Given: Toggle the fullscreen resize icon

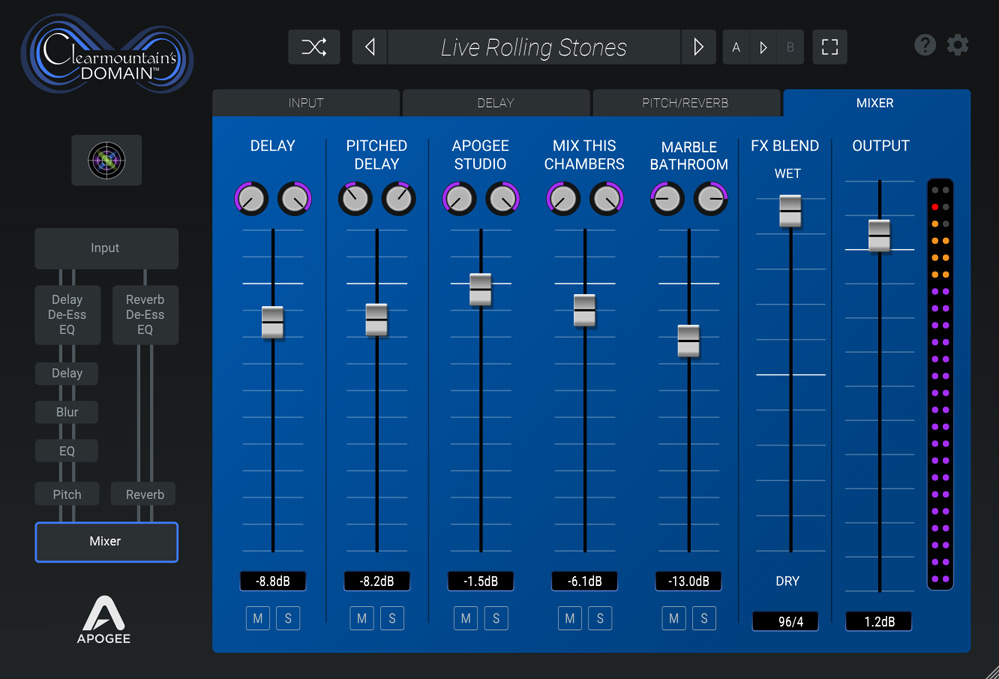Looking at the screenshot, I should click(x=829, y=47).
